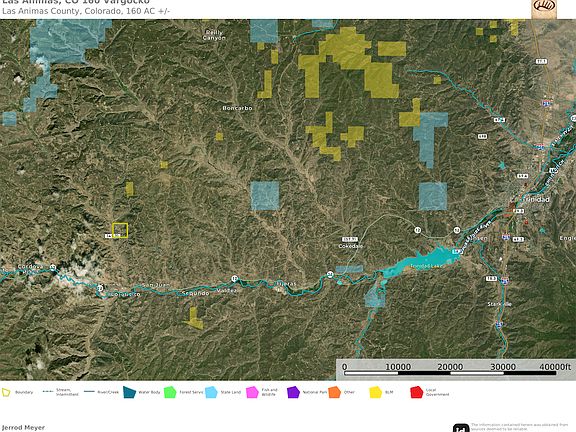
Task: Click the Cokedale place label
Action: [350, 246]
